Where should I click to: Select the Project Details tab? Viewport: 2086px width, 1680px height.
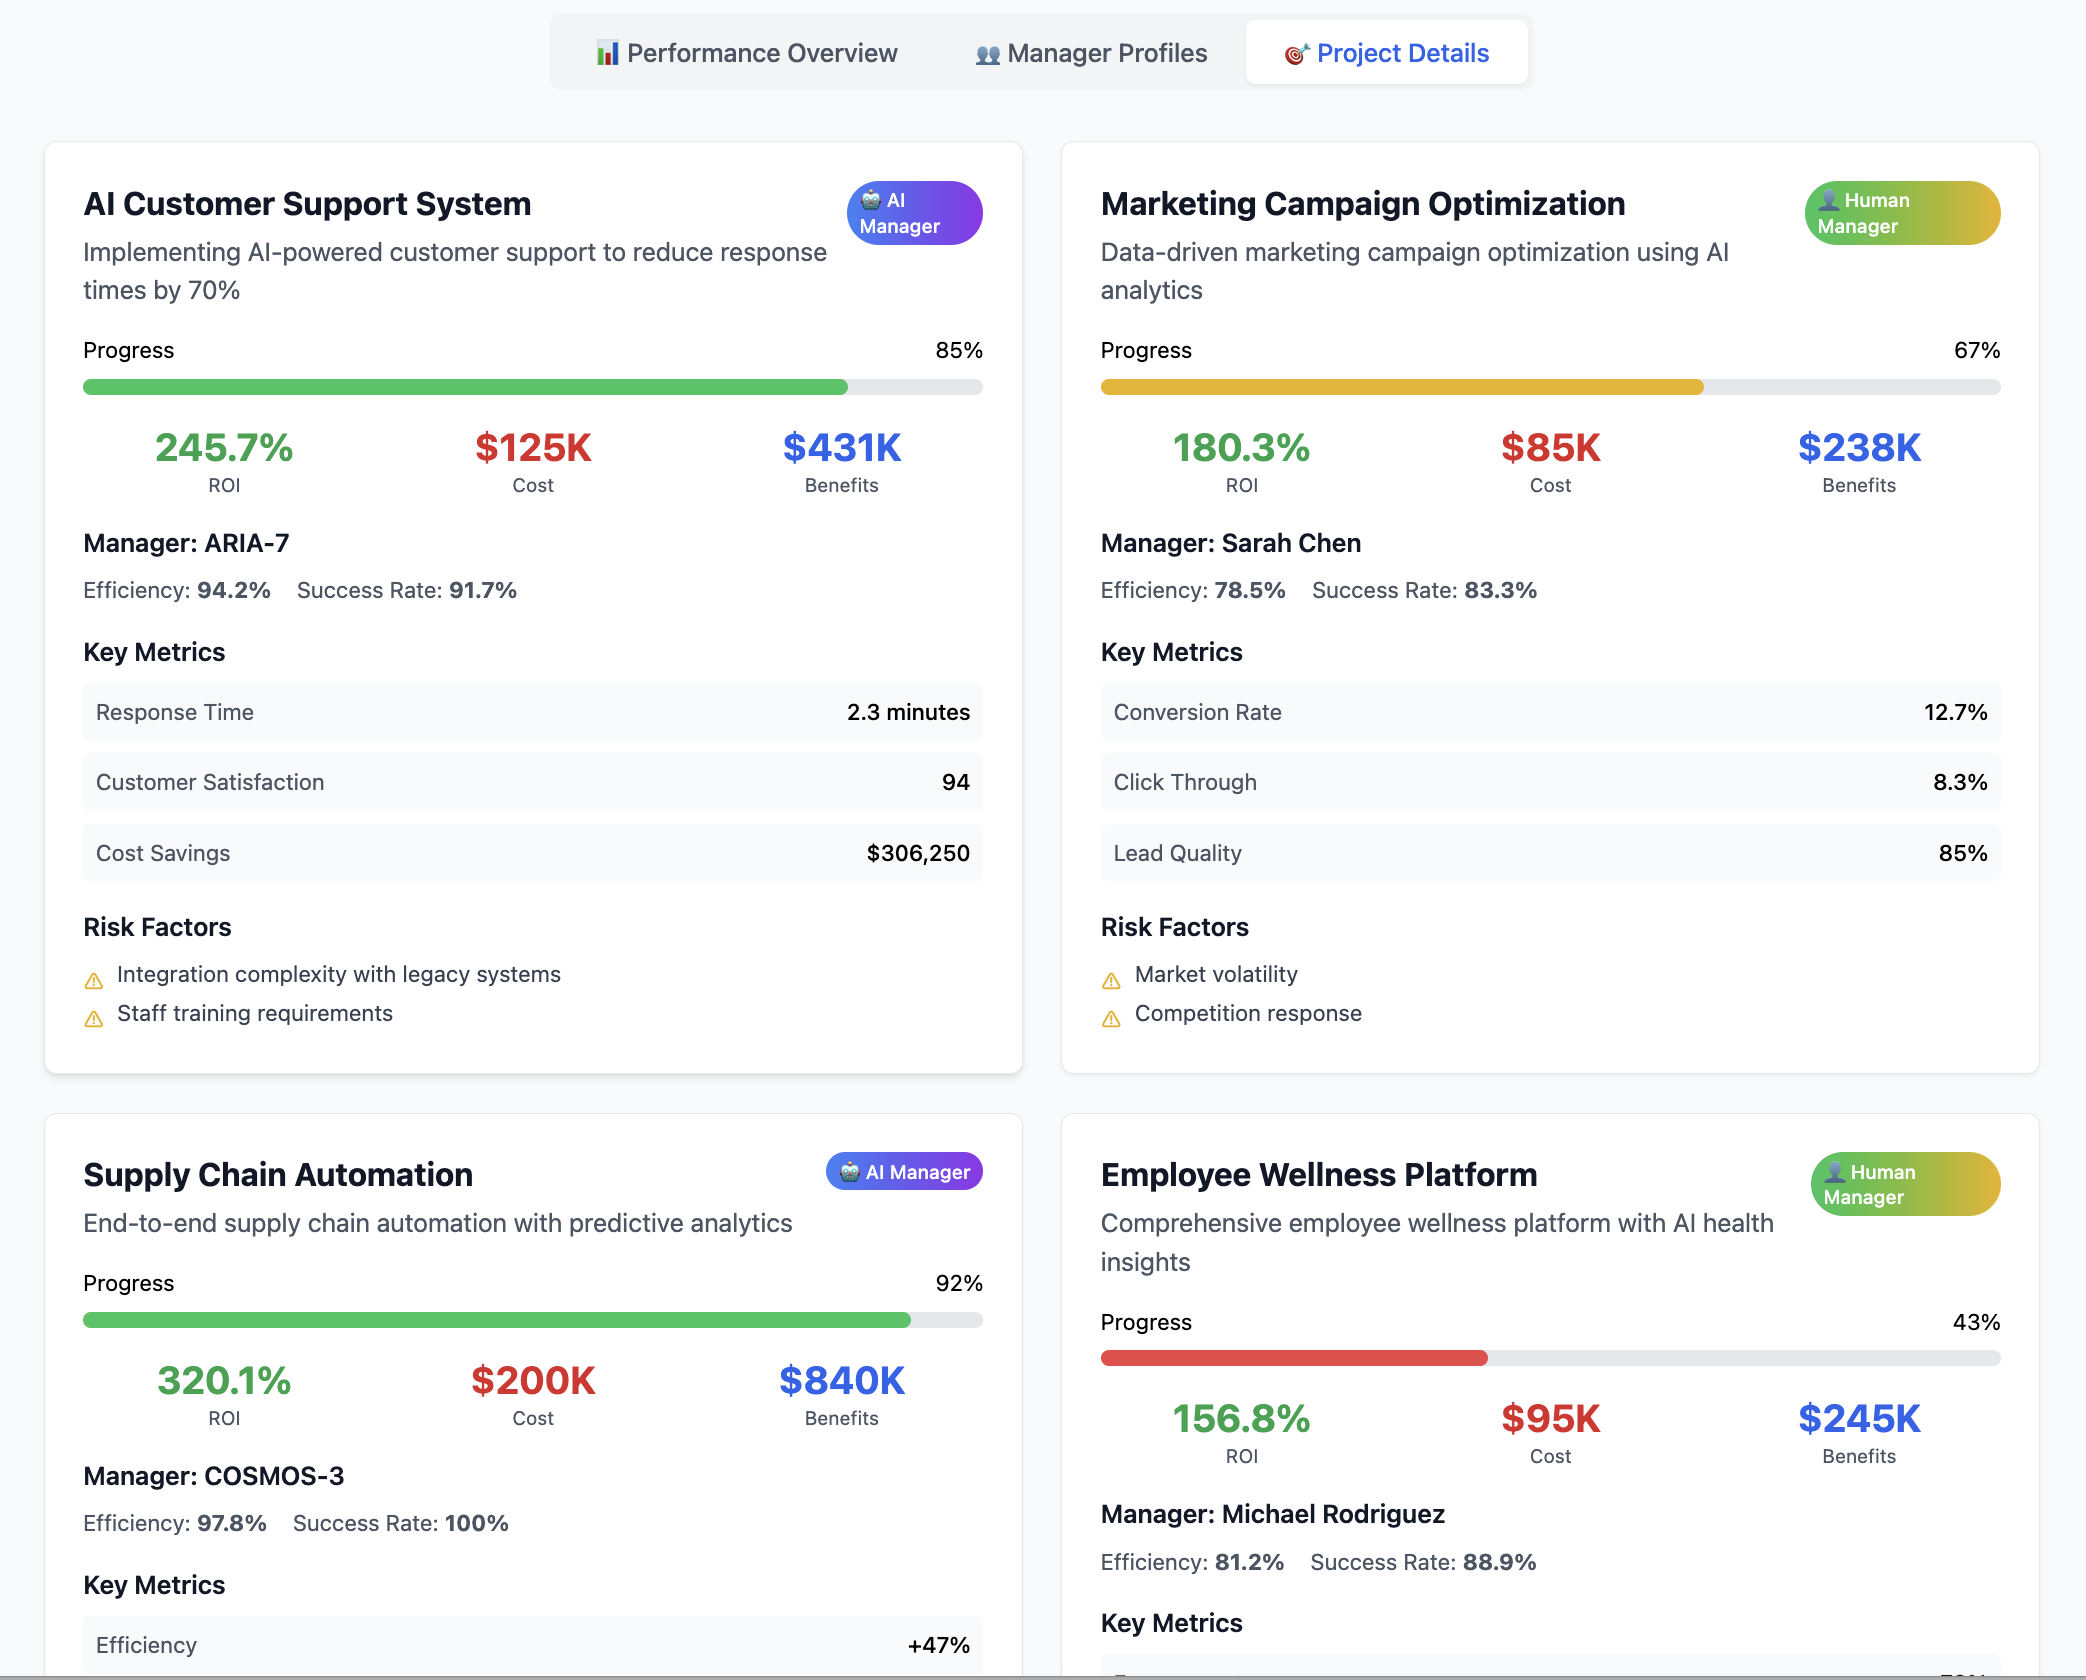click(1386, 53)
